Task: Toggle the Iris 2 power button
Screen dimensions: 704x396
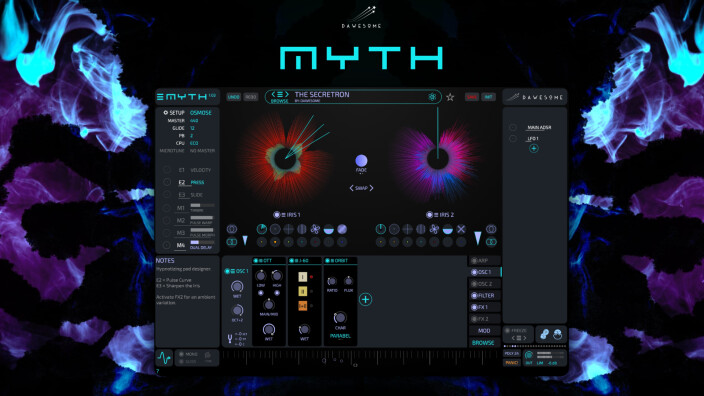Action: pyautogui.click(x=429, y=215)
